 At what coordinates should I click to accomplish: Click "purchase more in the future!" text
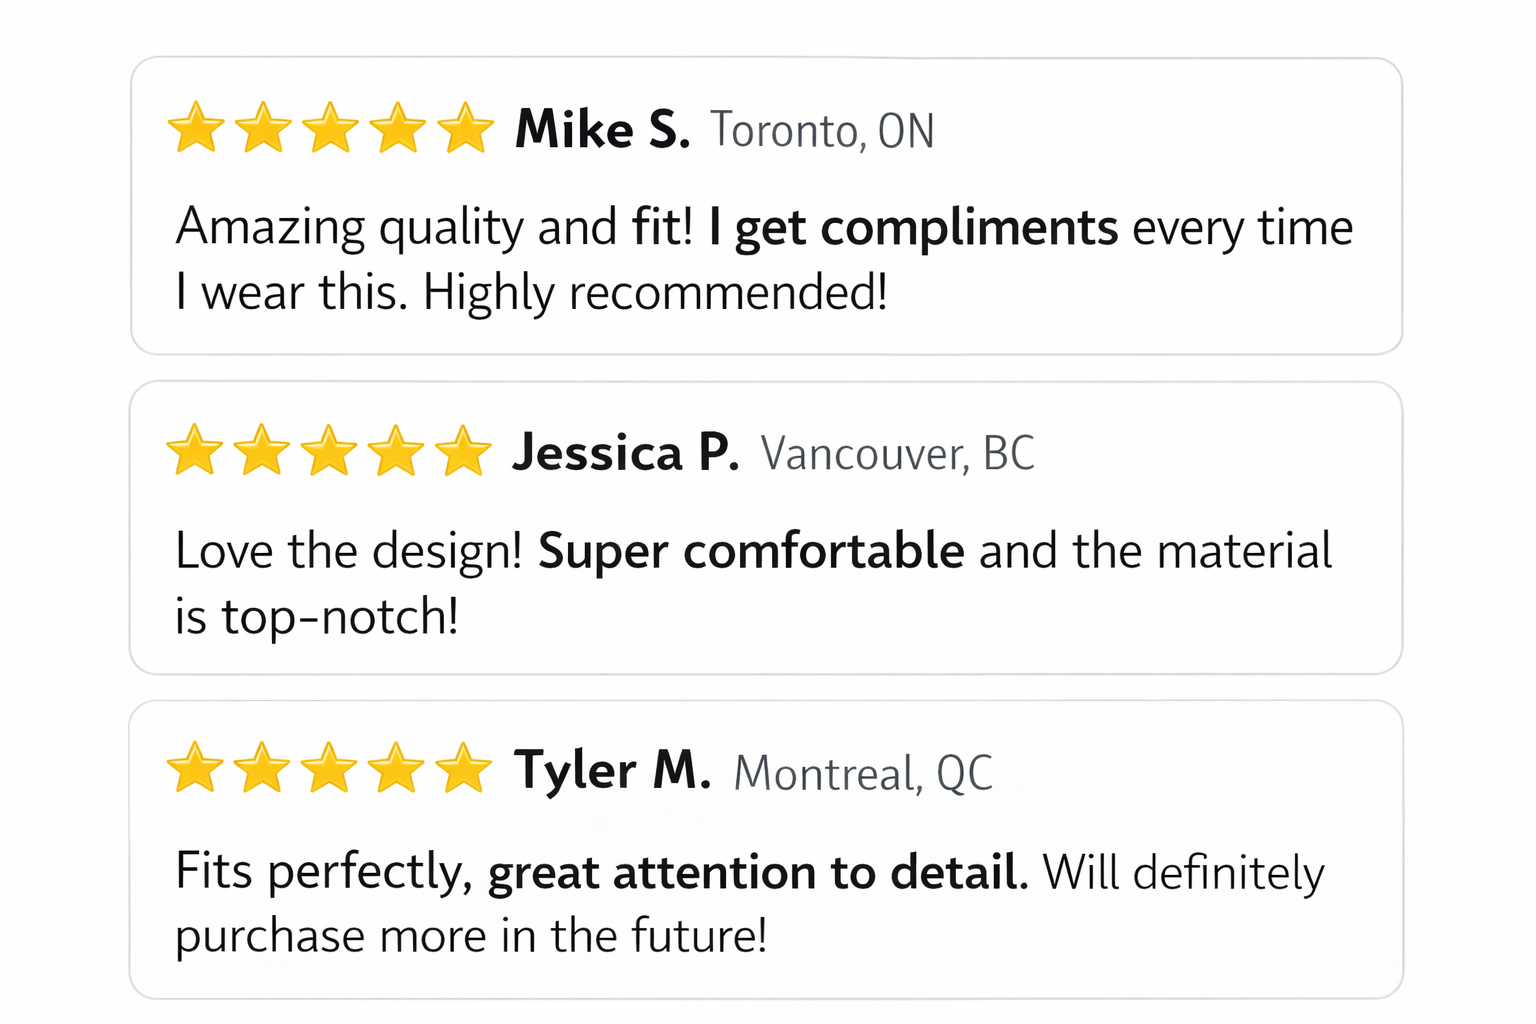coord(471,936)
